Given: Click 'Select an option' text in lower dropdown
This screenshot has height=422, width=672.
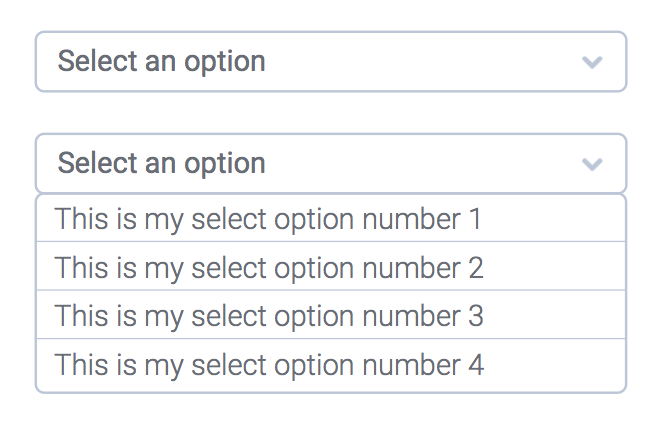Looking at the screenshot, I should coord(161,164).
